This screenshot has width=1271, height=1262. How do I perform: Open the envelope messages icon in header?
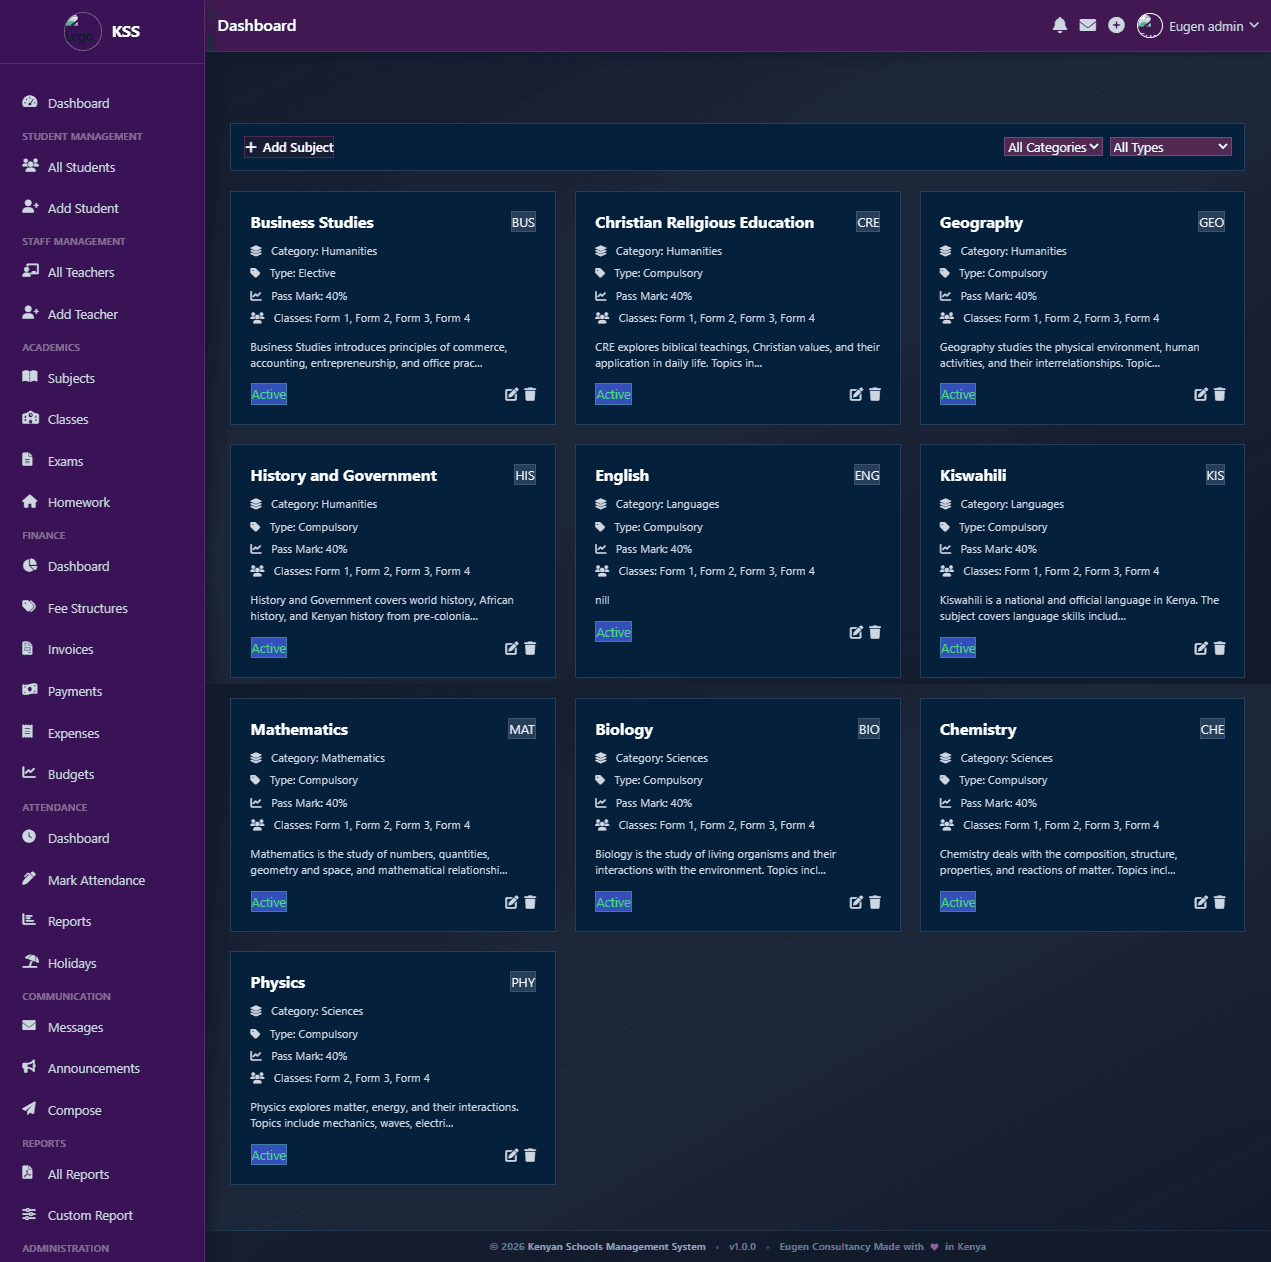1088,25
